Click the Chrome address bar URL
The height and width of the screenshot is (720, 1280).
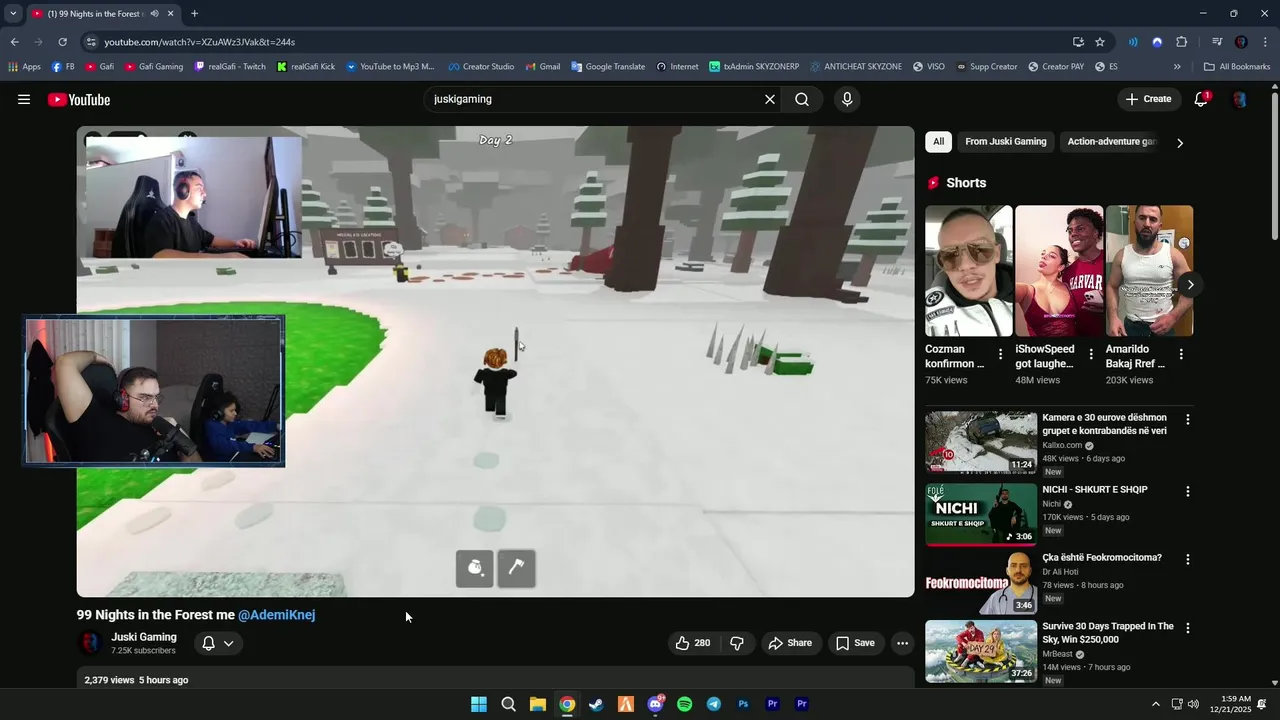200,42
